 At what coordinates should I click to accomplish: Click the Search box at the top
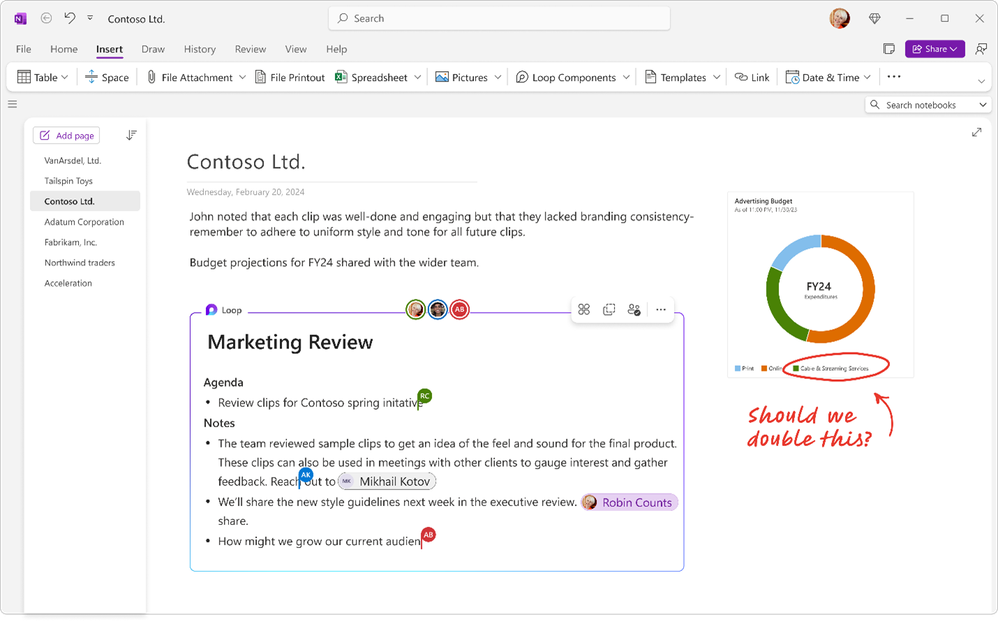[x=499, y=18]
